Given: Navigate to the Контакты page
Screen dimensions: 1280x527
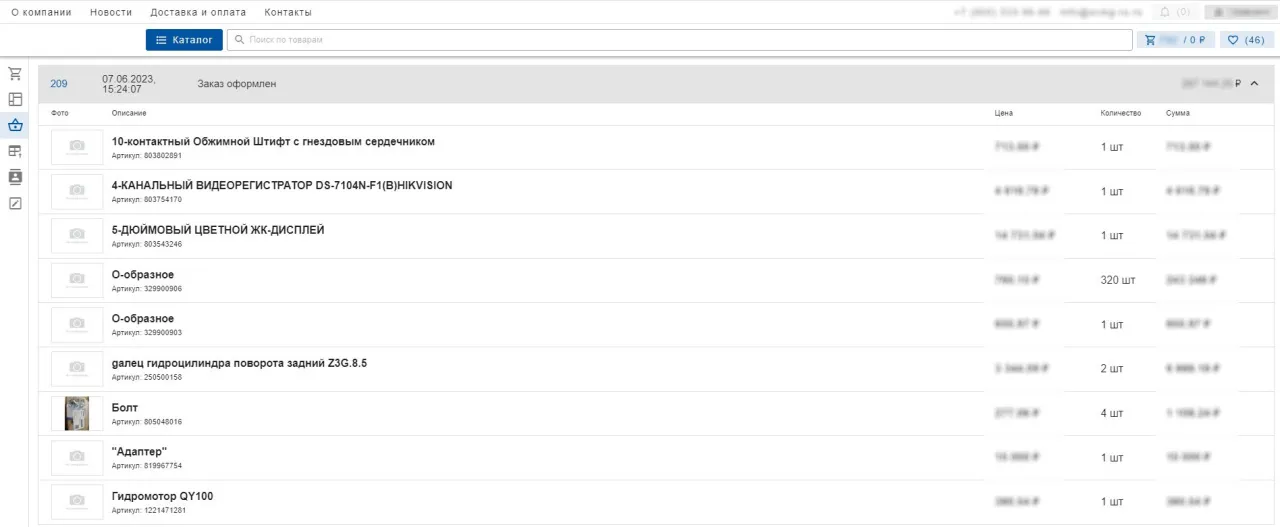Looking at the screenshot, I should tap(288, 12).
